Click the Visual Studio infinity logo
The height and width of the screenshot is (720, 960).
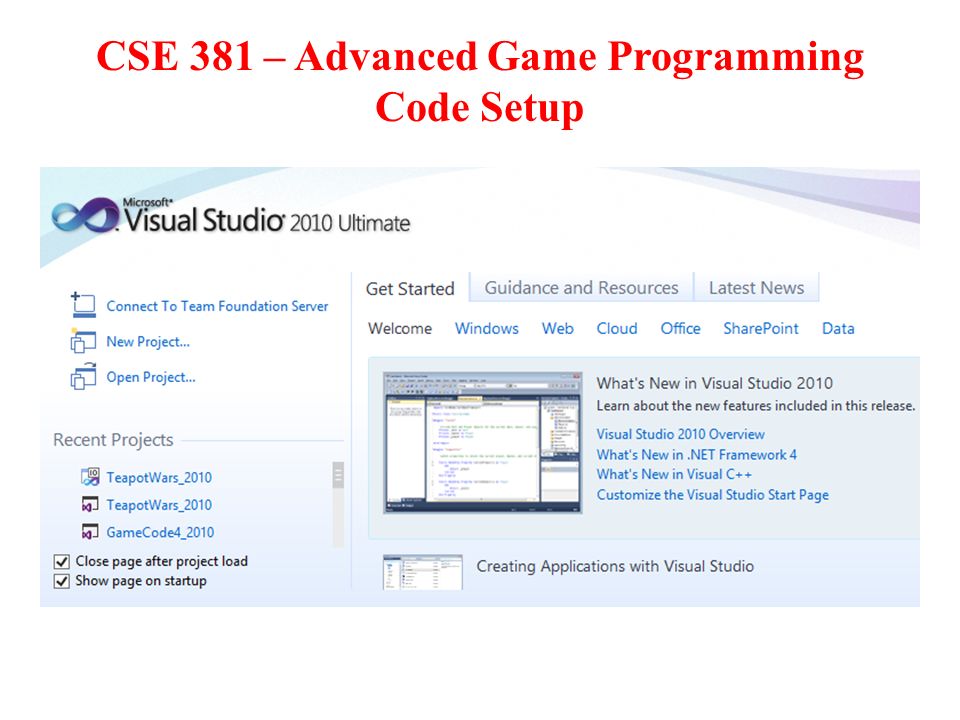click(x=86, y=215)
